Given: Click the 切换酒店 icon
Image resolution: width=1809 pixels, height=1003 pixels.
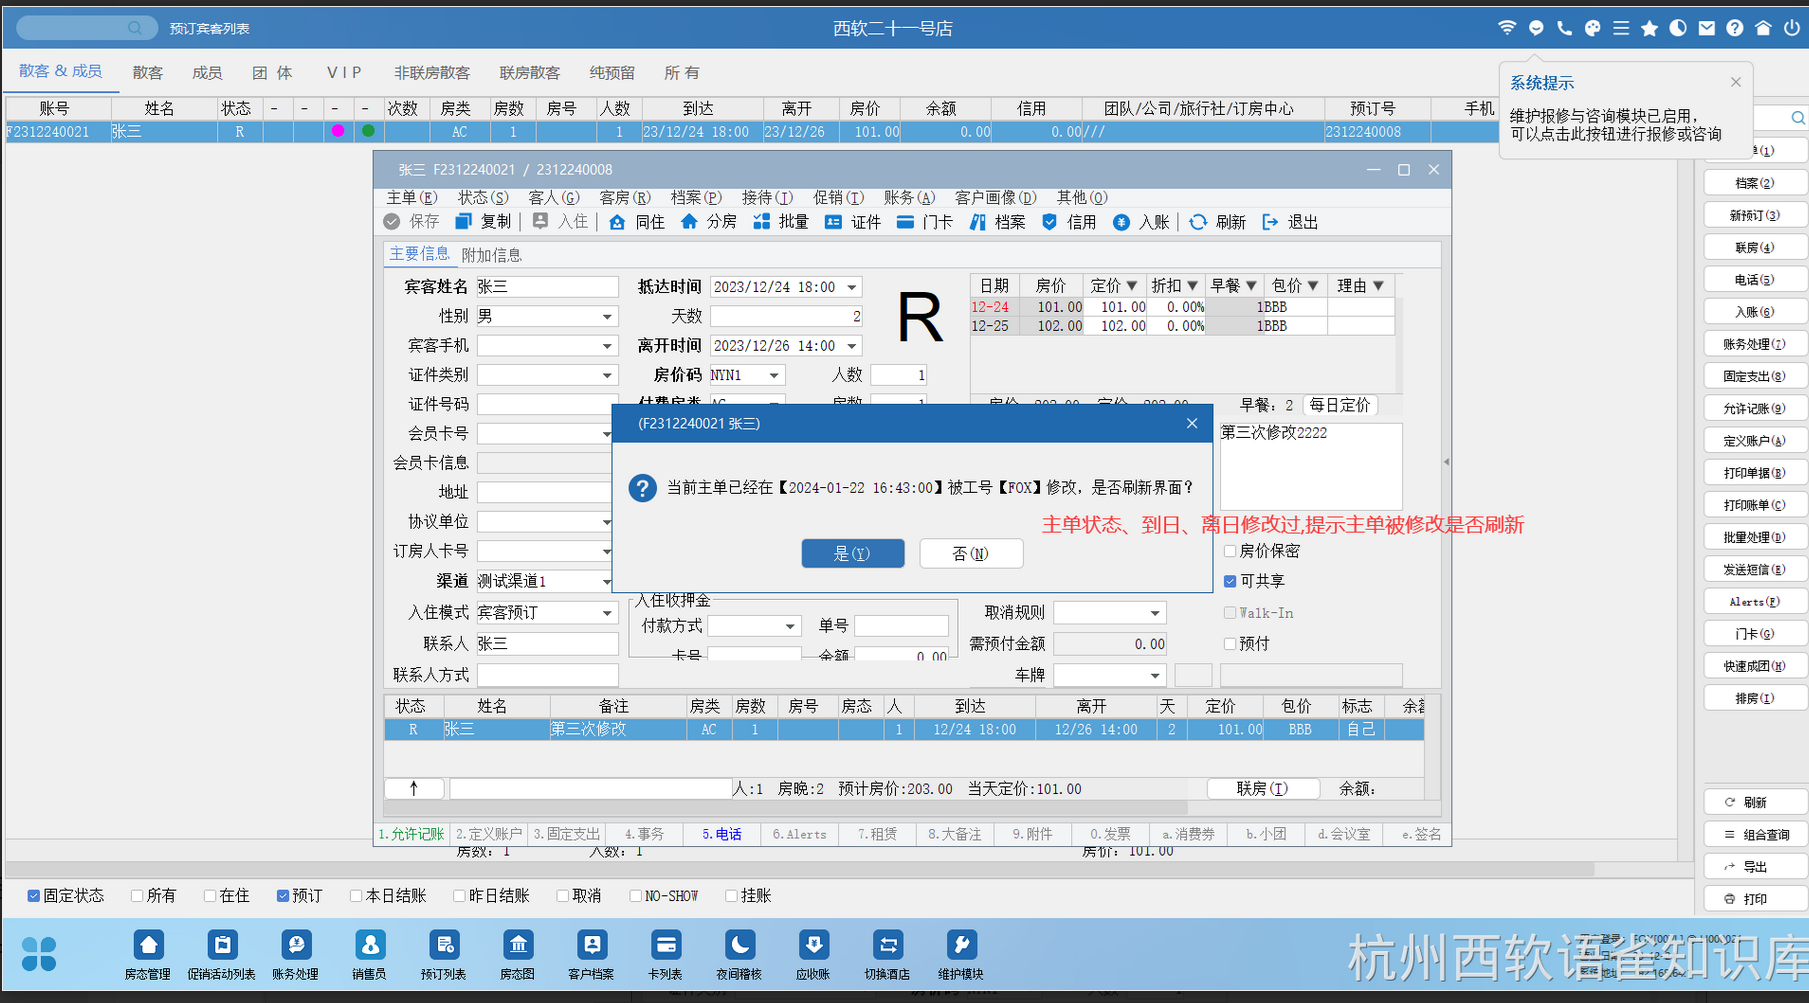Looking at the screenshot, I should pos(887,954).
